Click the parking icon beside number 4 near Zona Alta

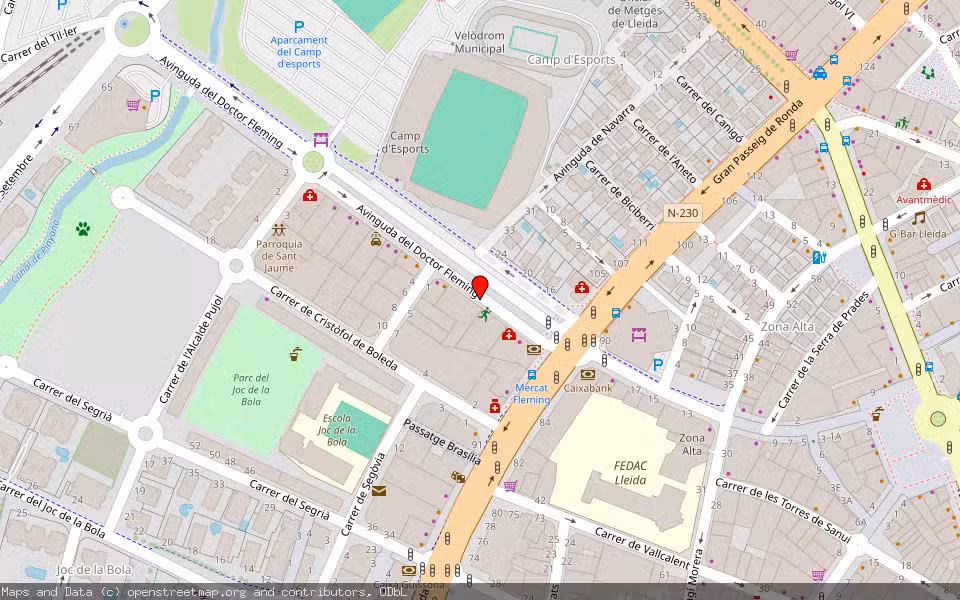(658, 366)
